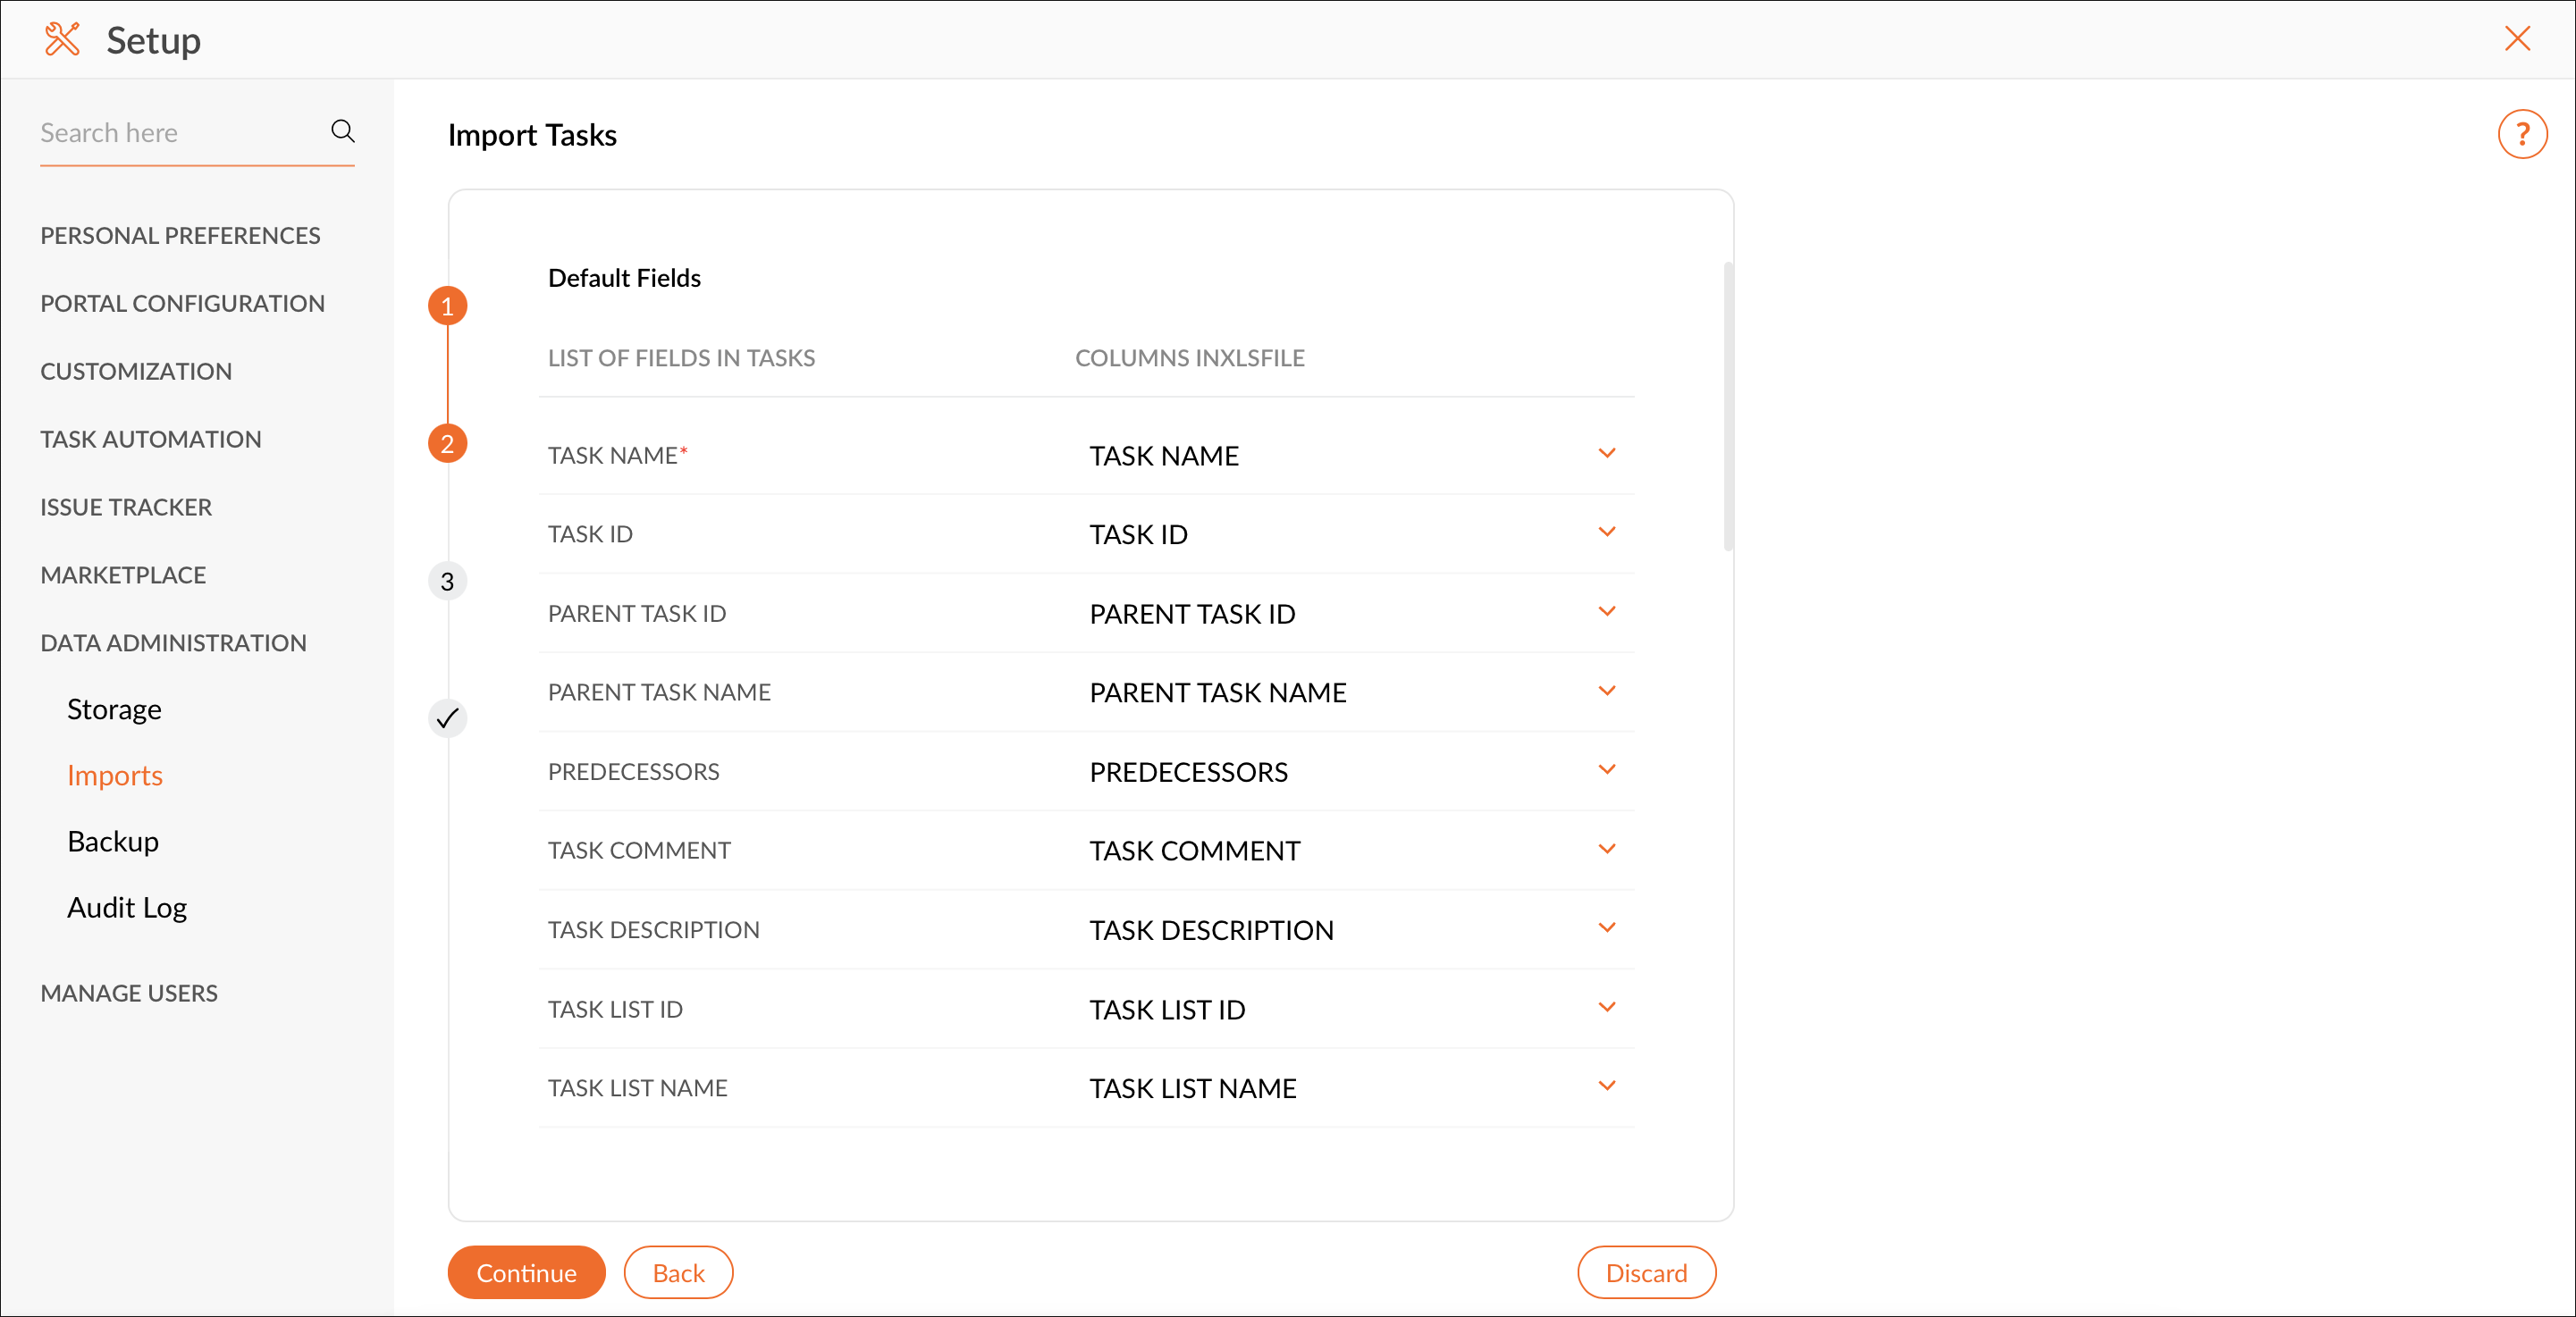The image size is (2576, 1317).
Task: Select Storage in the sidebar
Action: 114,709
